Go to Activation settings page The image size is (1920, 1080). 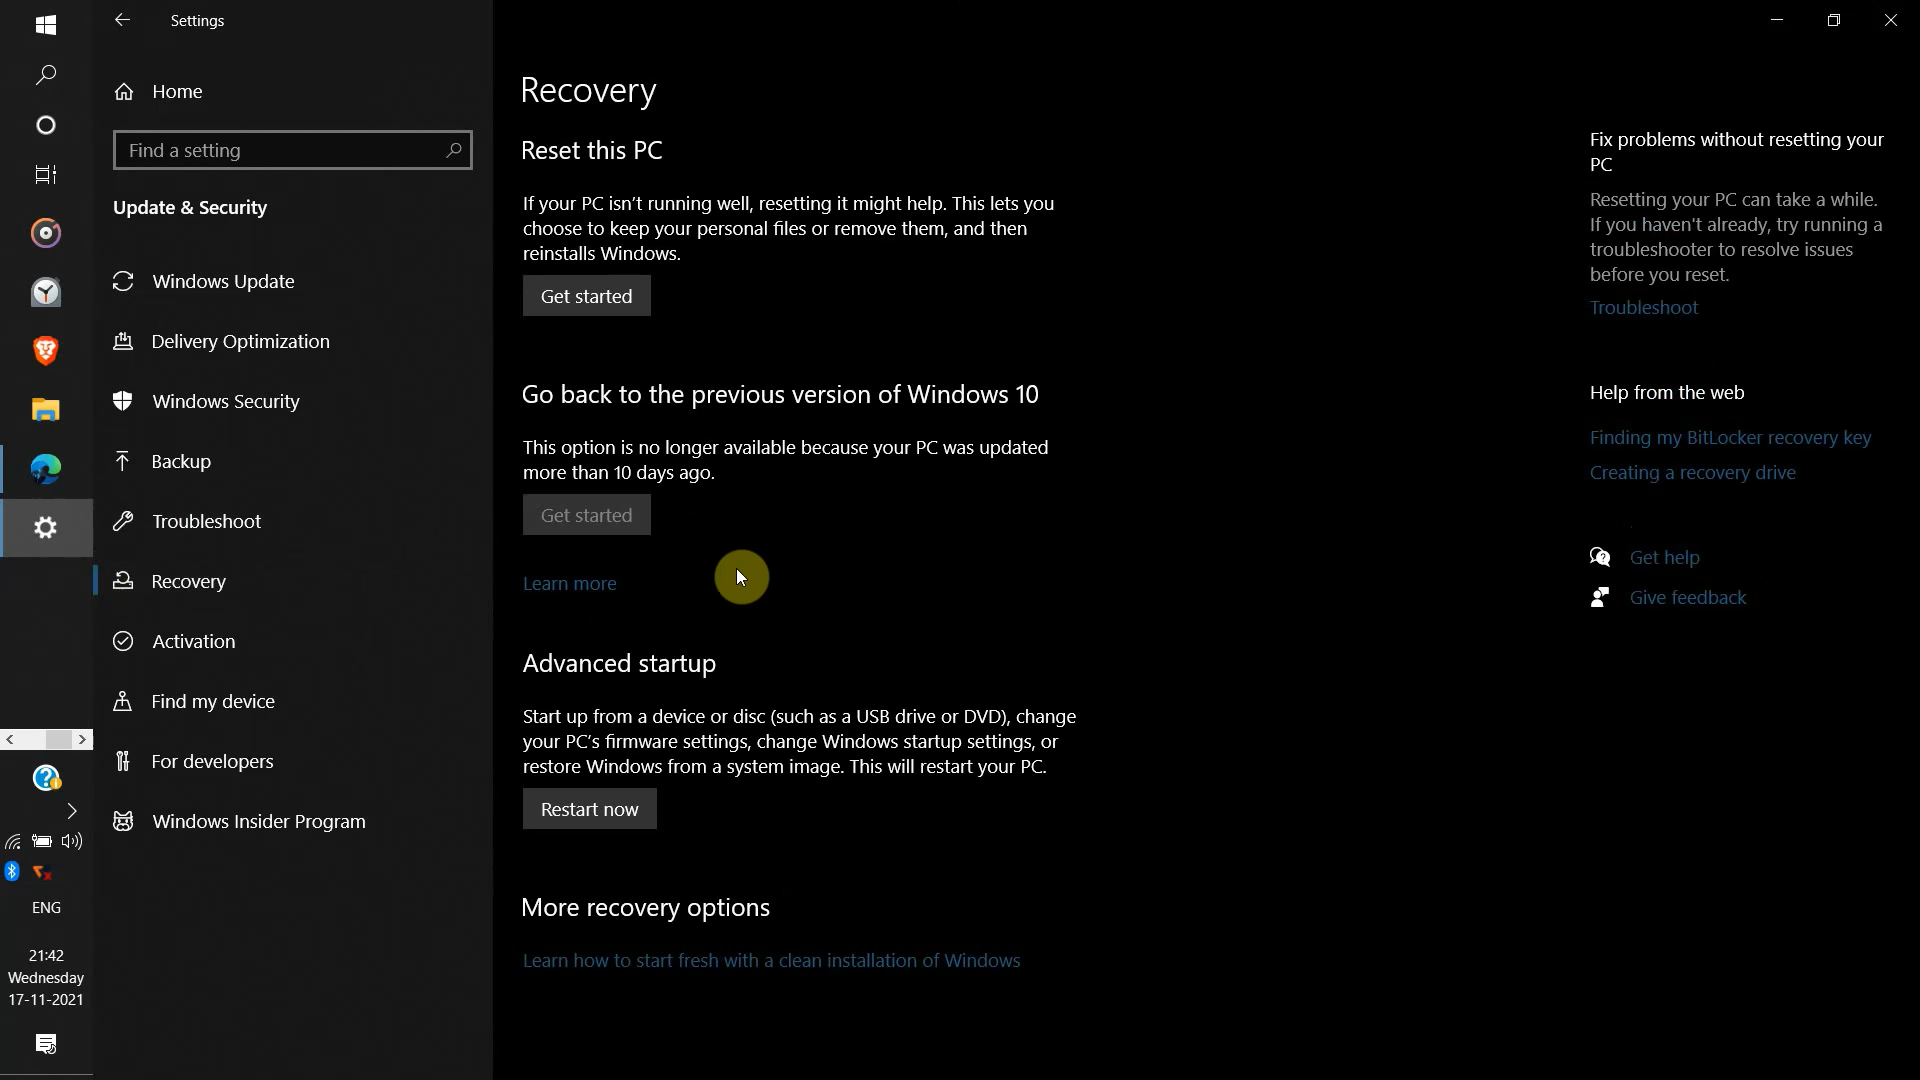click(193, 641)
